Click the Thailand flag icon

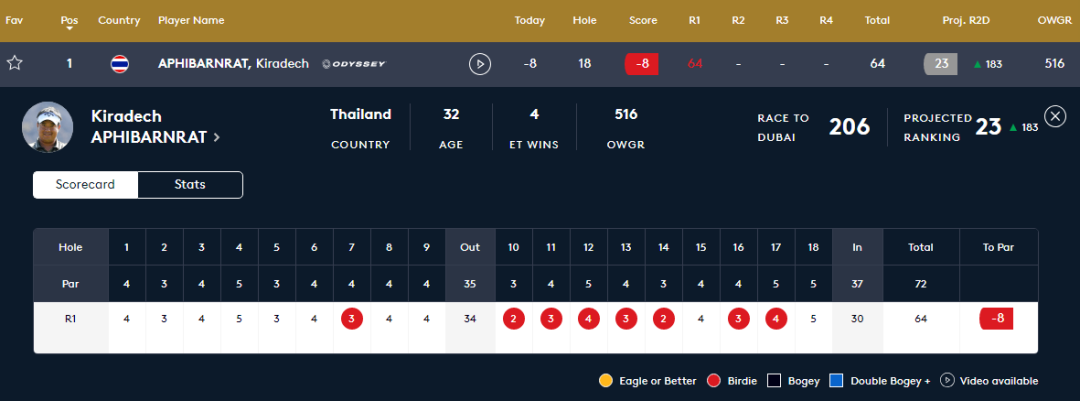coord(119,64)
